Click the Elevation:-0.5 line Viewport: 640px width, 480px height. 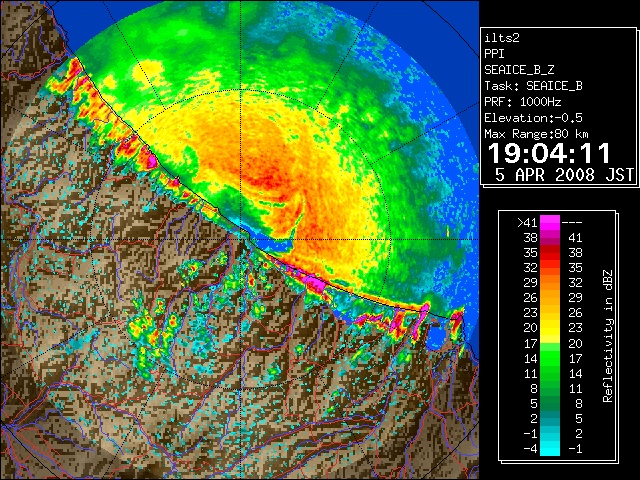click(533, 118)
